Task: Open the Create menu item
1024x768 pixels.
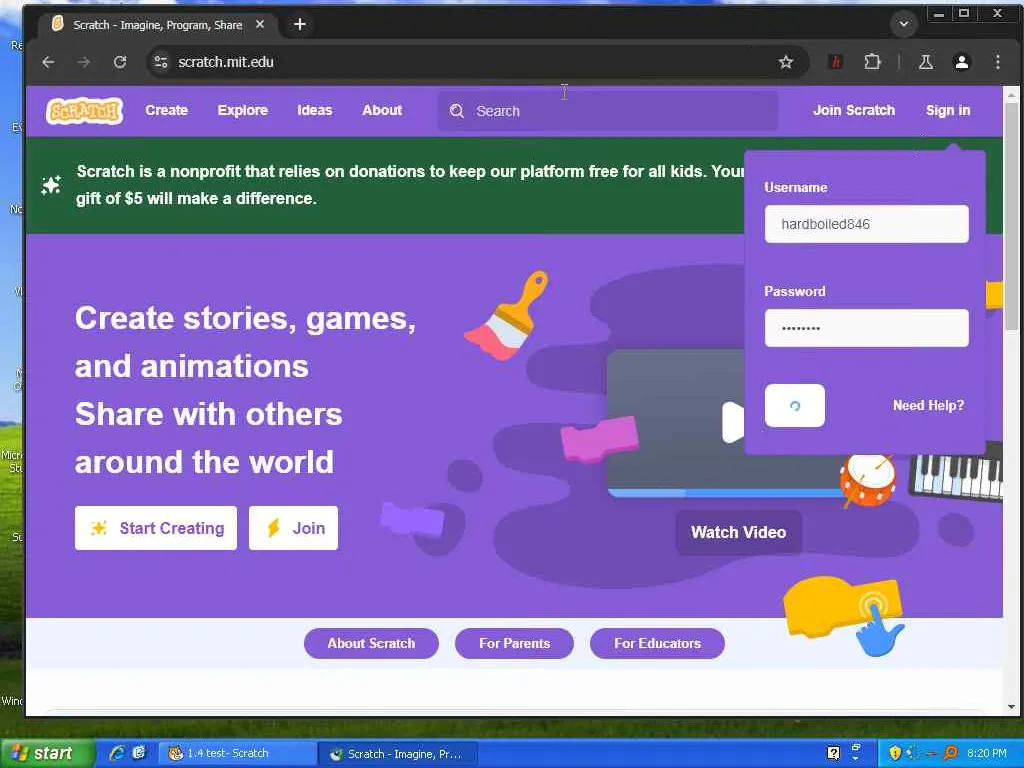Action: (x=167, y=110)
